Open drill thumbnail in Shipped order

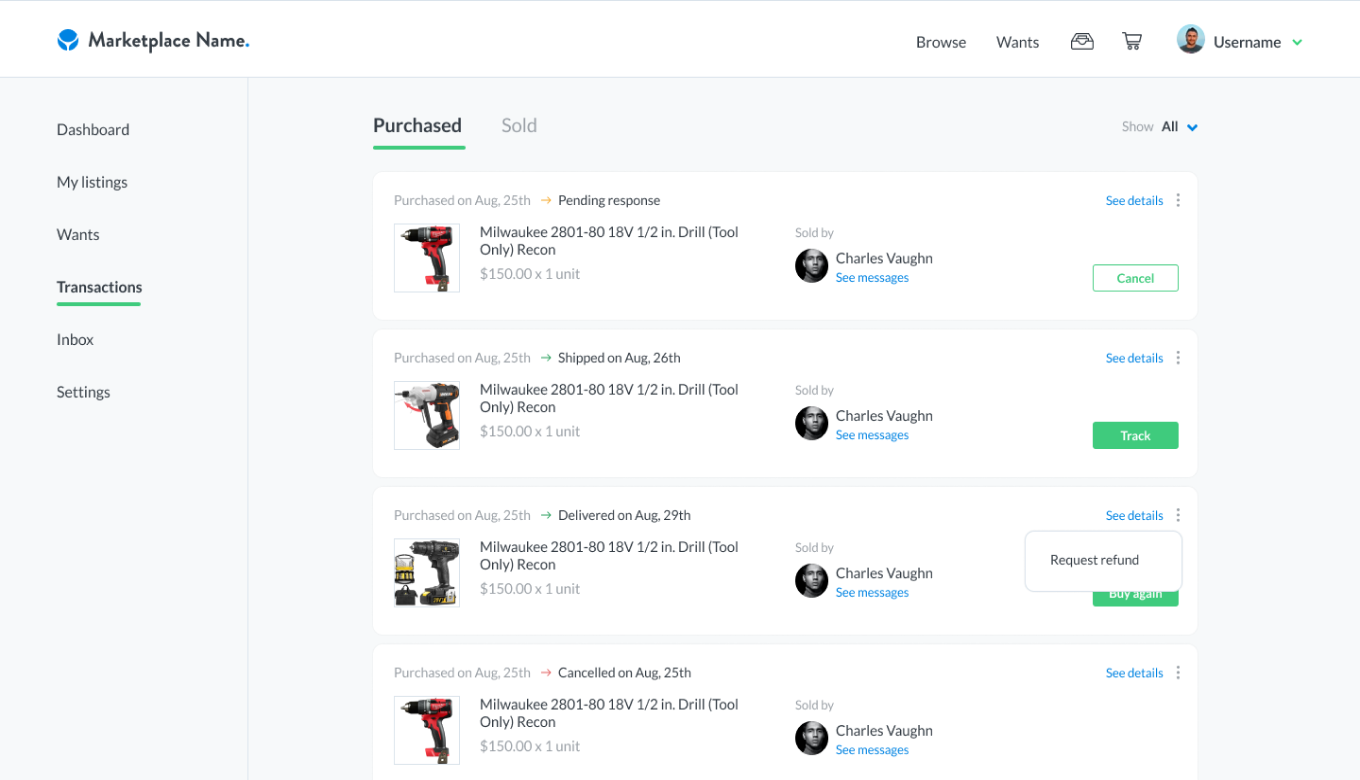[x=427, y=415]
